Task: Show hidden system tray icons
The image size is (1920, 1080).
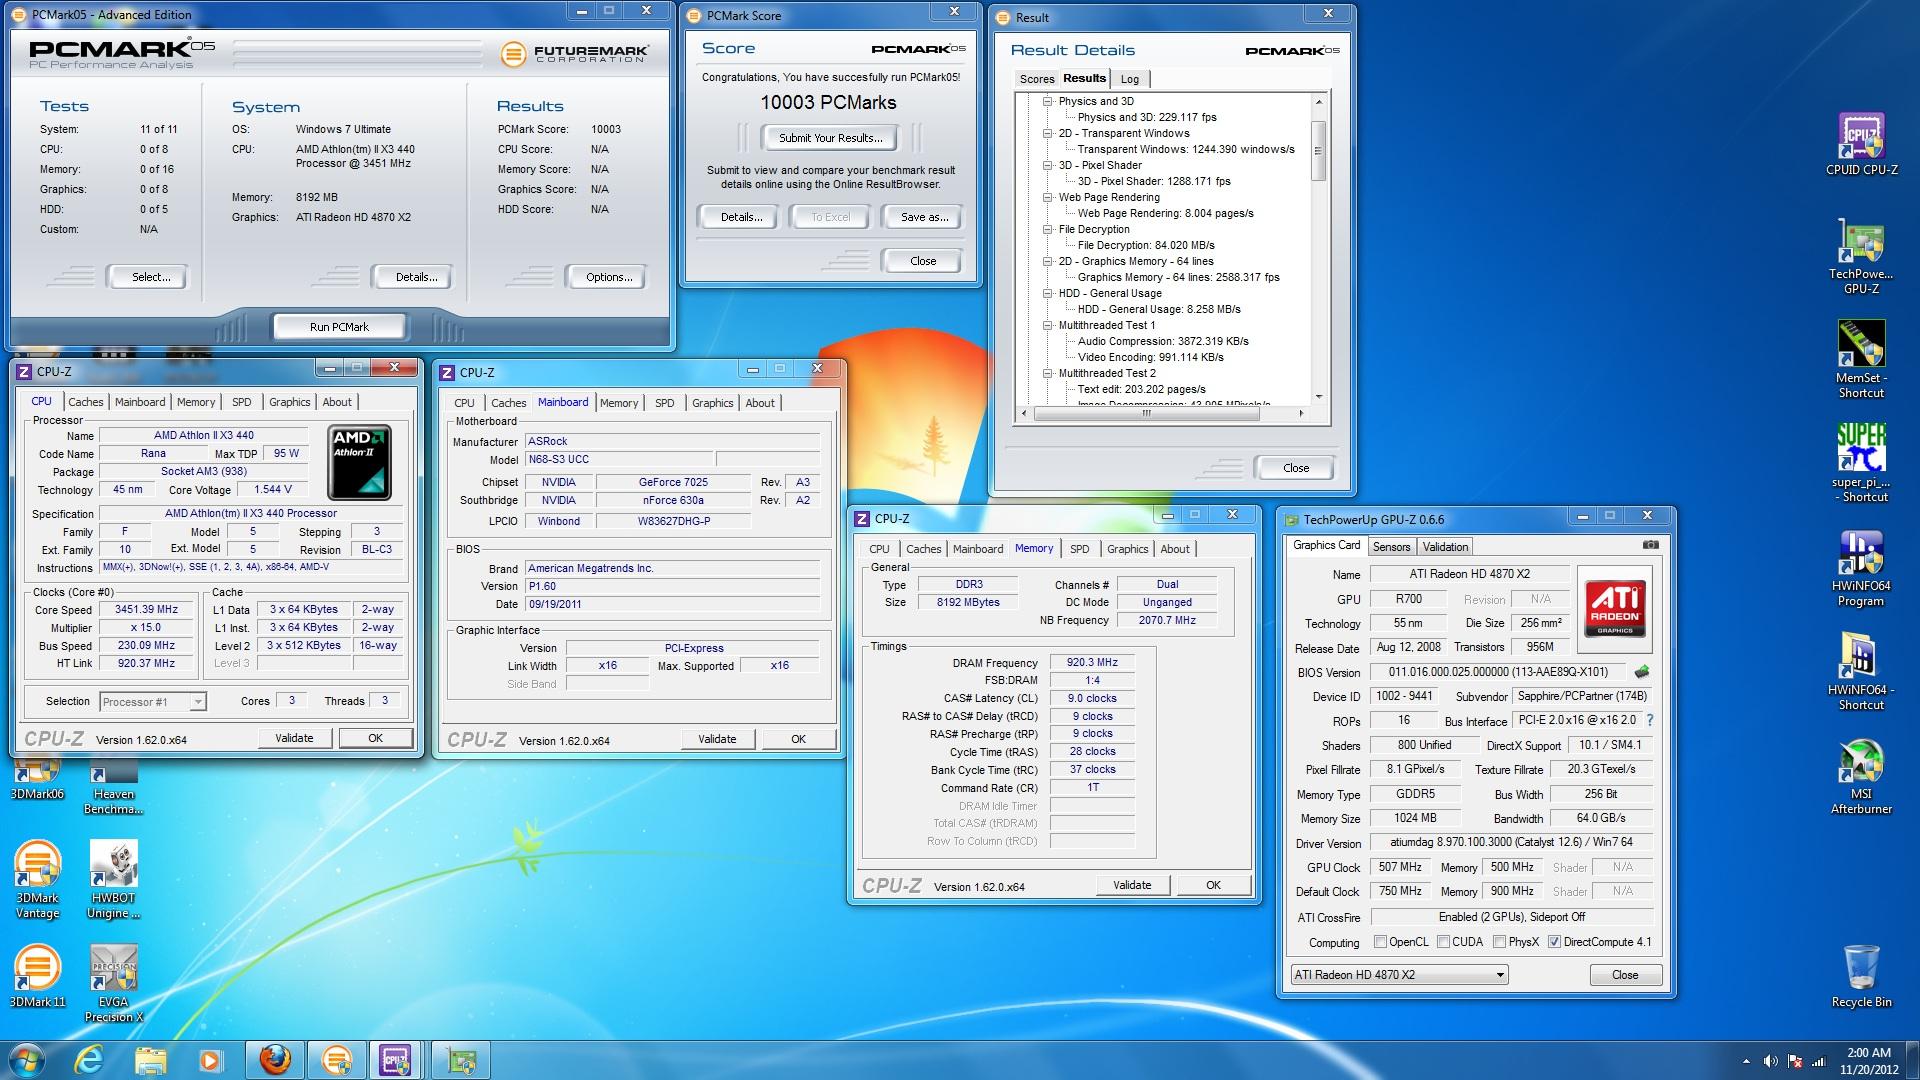Action: tap(1746, 1061)
